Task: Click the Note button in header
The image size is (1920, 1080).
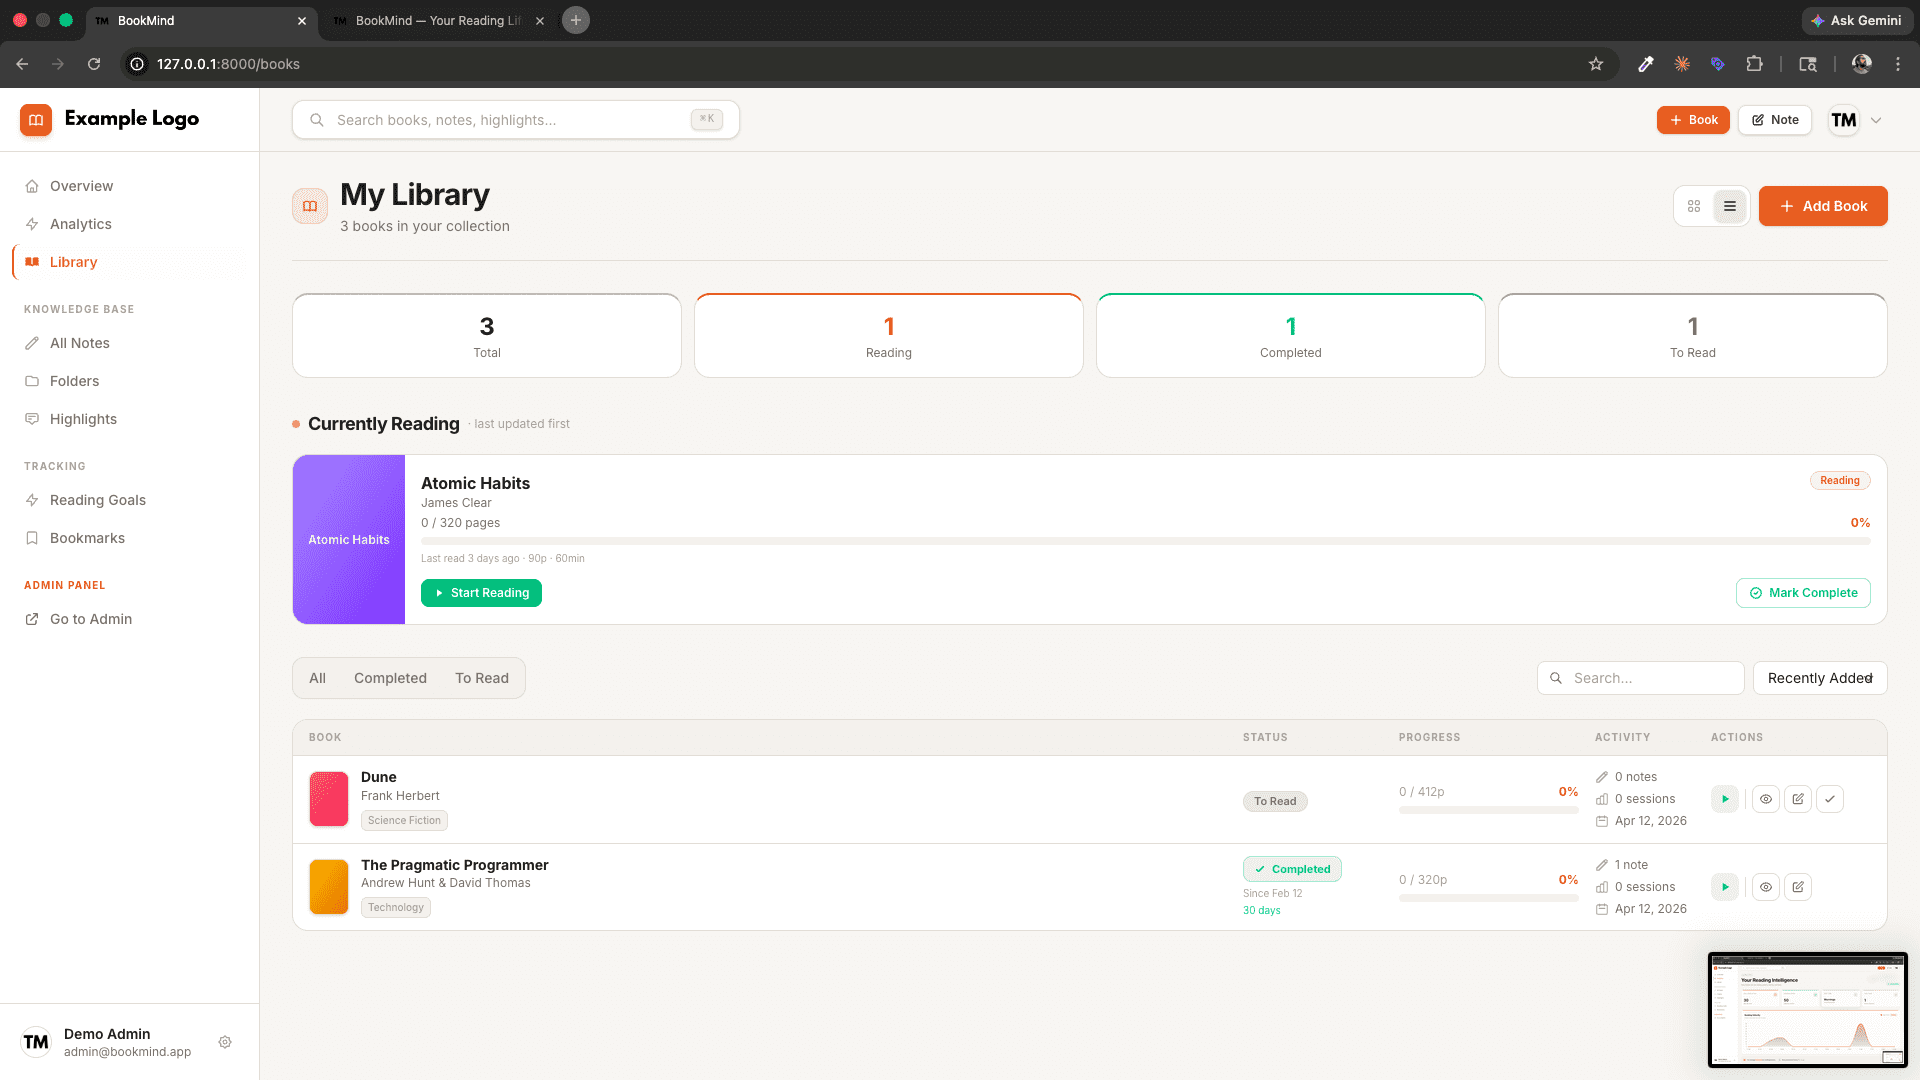Action: [1775, 120]
